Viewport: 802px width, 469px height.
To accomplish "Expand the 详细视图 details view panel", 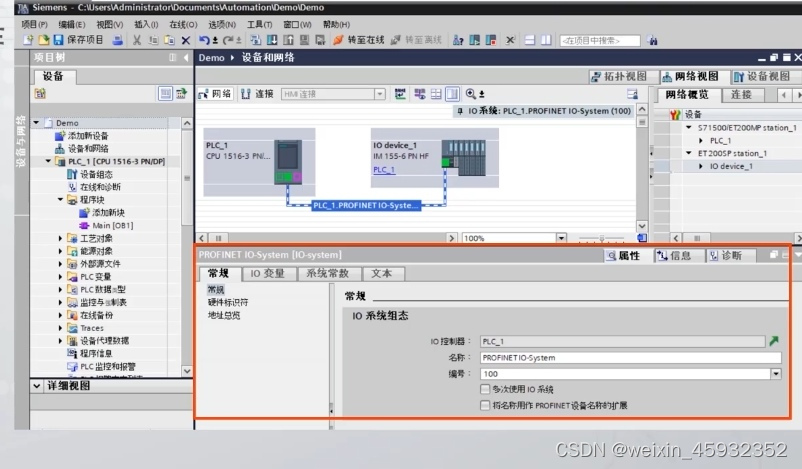I will click(x=37, y=386).
